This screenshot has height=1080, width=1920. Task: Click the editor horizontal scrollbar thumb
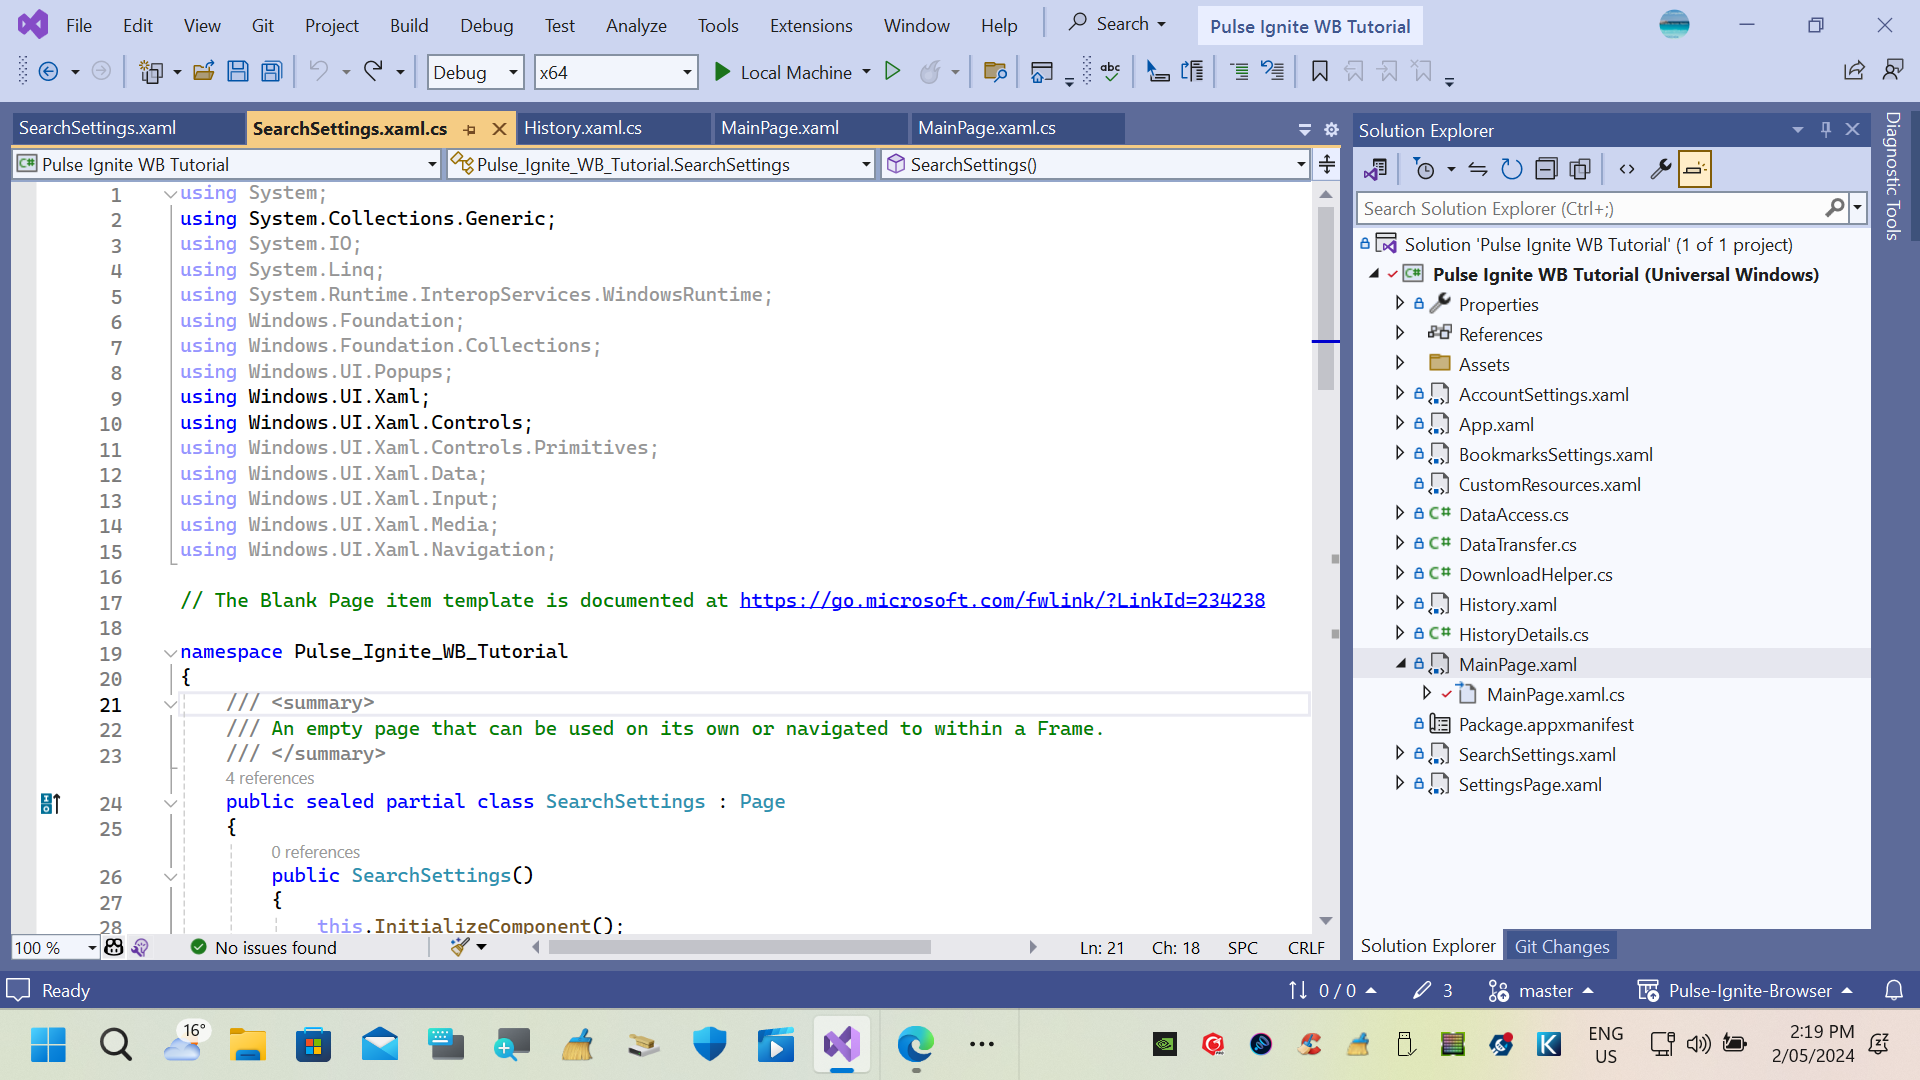740,947
